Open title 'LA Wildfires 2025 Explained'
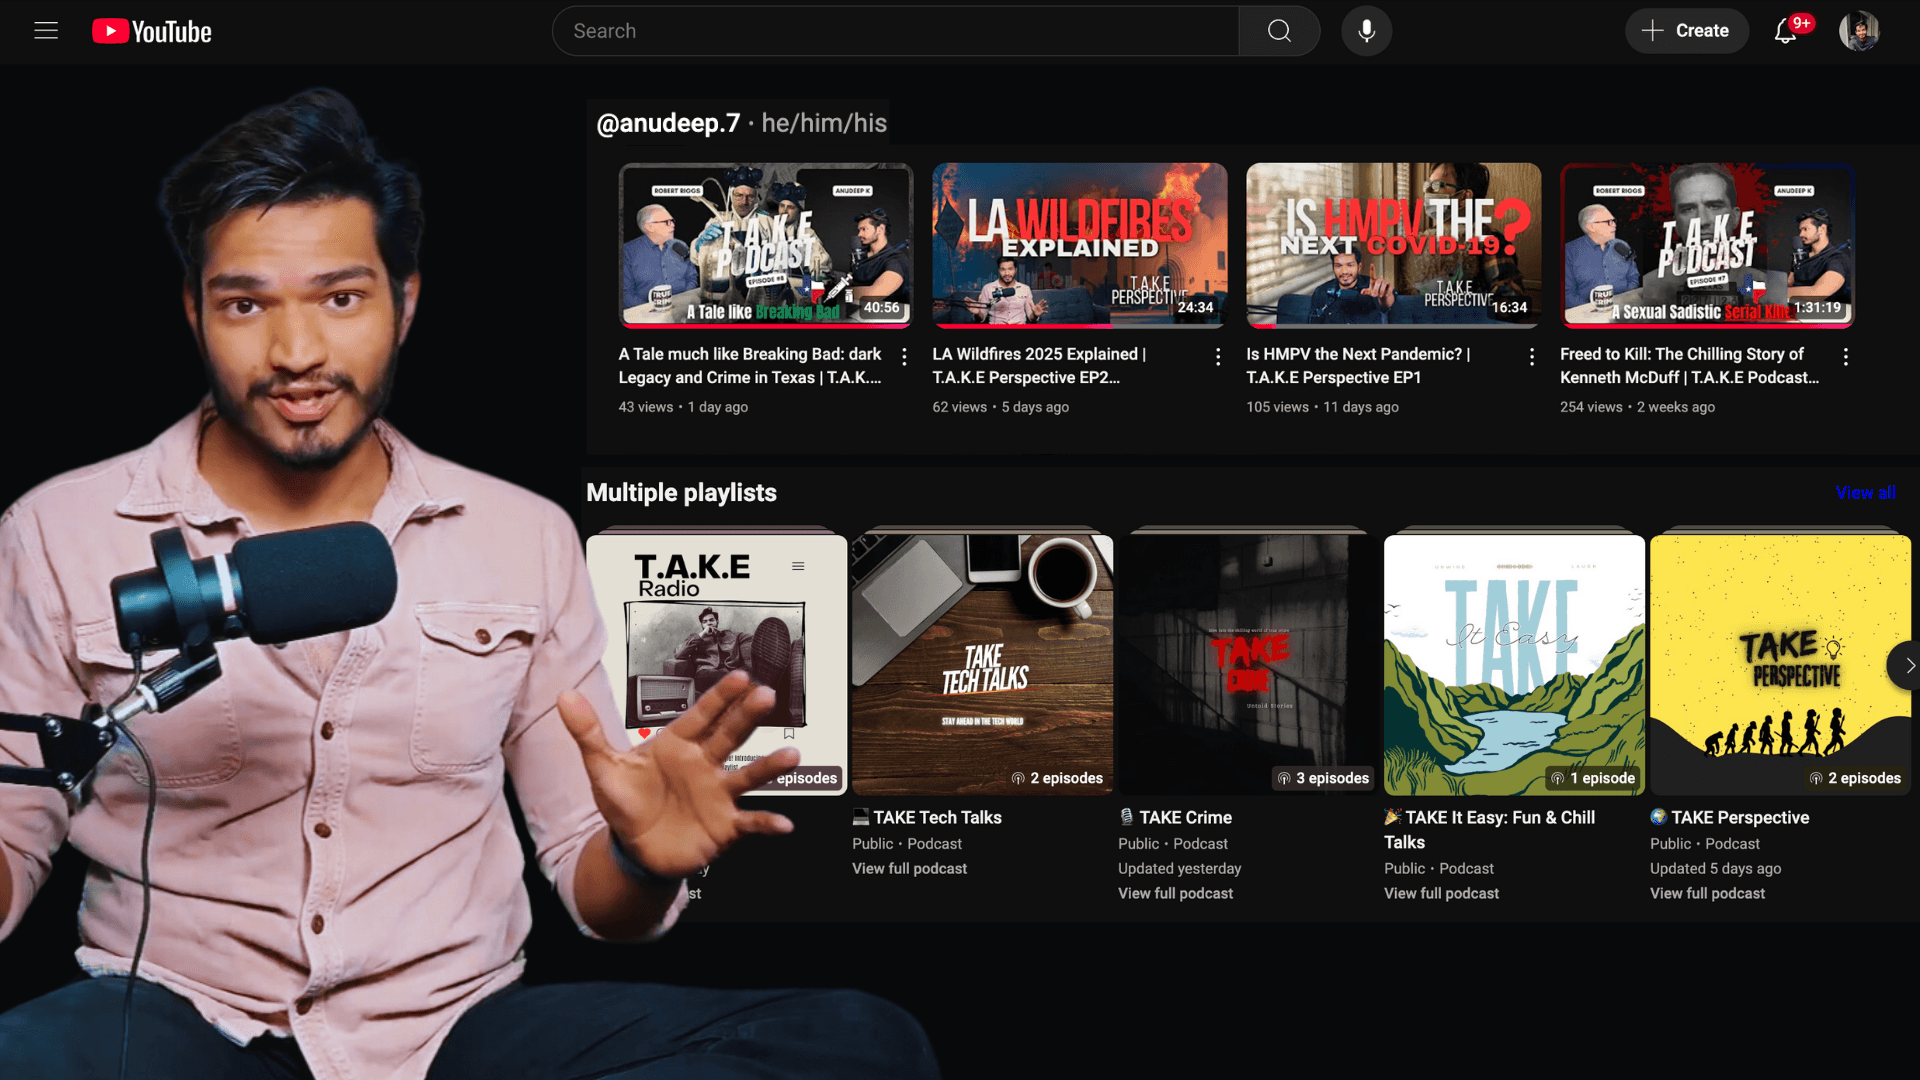1920x1080 pixels. [x=1039, y=366]
